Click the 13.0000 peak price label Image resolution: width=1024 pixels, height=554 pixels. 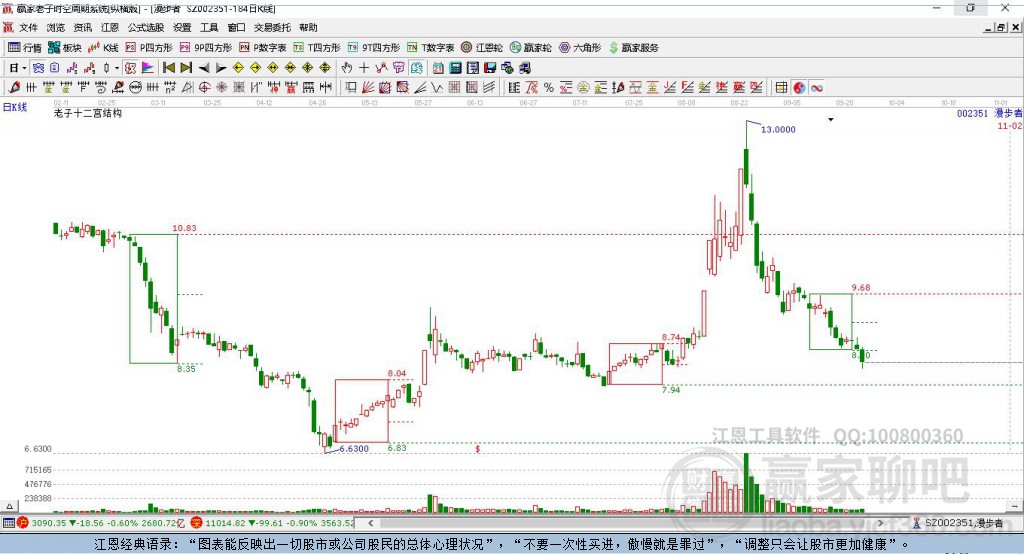point(778,130)
